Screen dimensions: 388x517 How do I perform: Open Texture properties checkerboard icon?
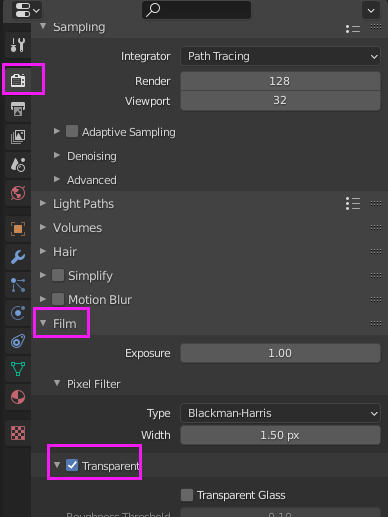click(18, 433)
